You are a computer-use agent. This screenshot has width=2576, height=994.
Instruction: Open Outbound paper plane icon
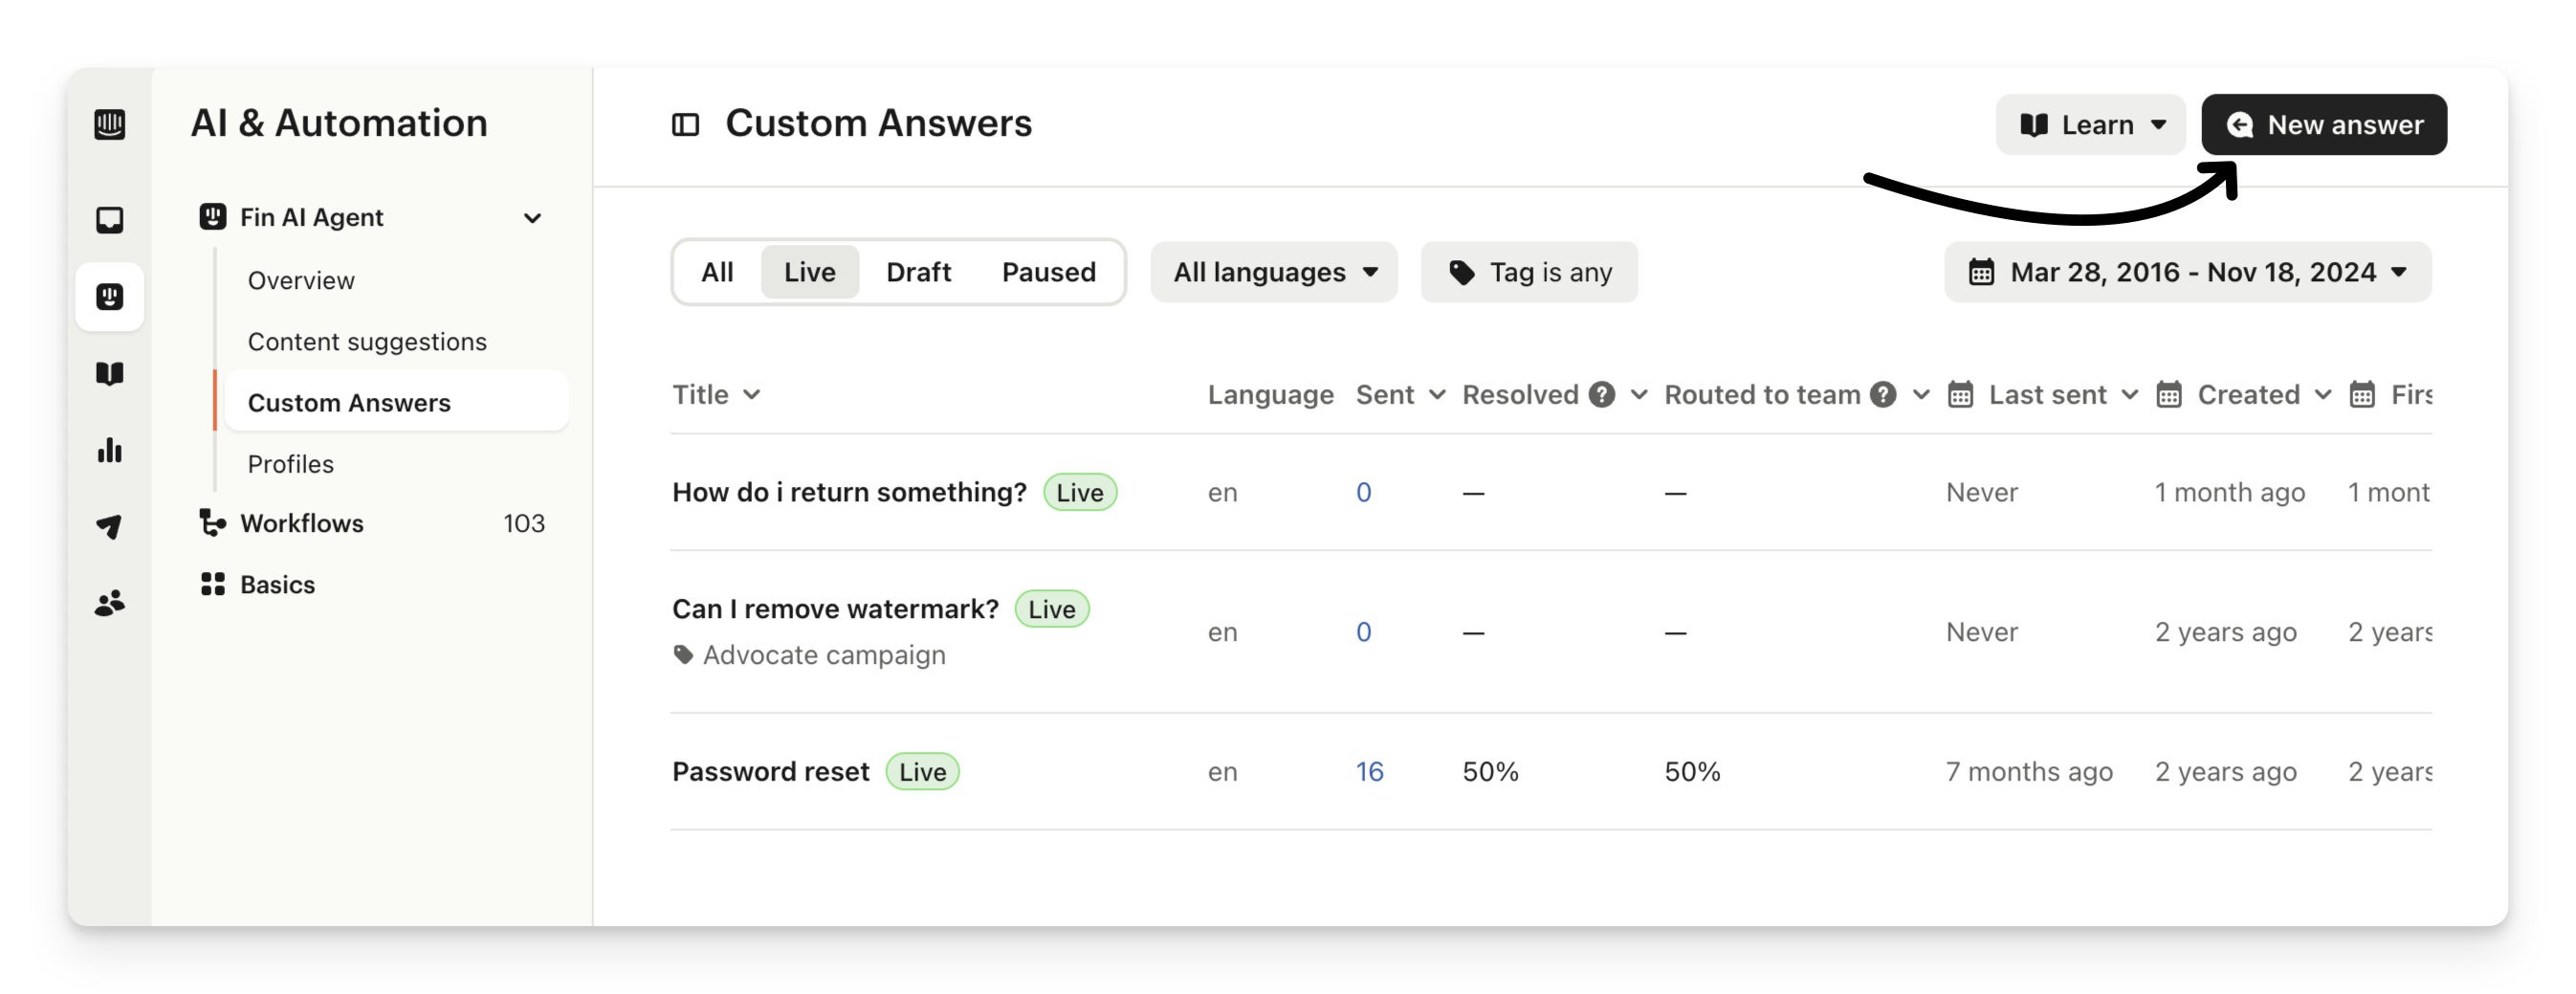tap(110, 527)
